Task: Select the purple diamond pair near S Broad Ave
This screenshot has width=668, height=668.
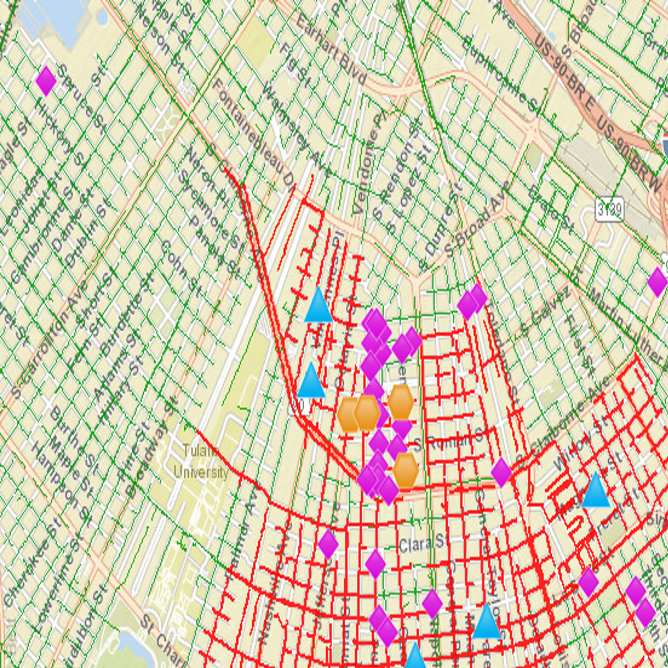Action: click(x=472, y=301)
